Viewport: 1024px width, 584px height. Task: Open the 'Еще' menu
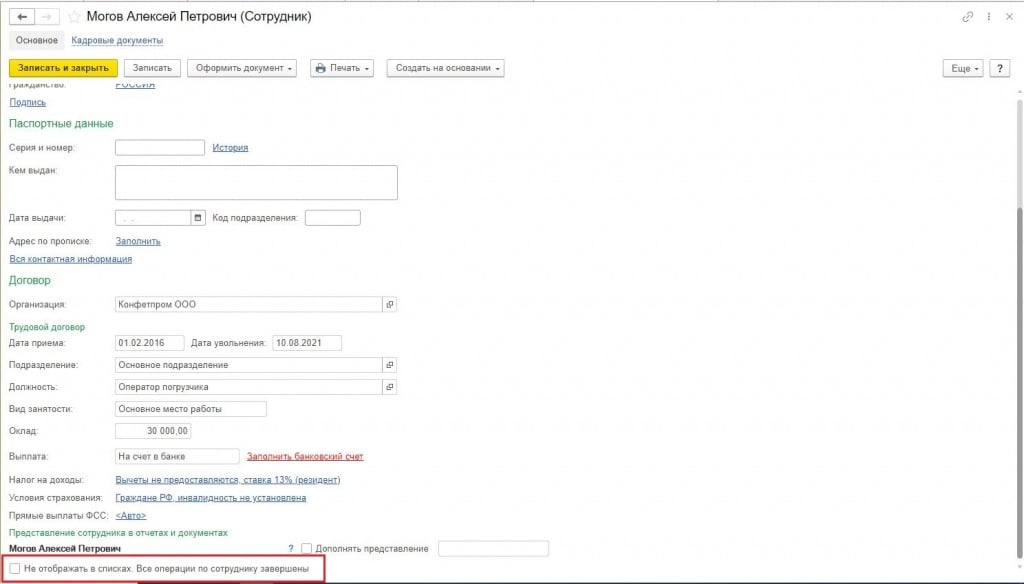963,68
